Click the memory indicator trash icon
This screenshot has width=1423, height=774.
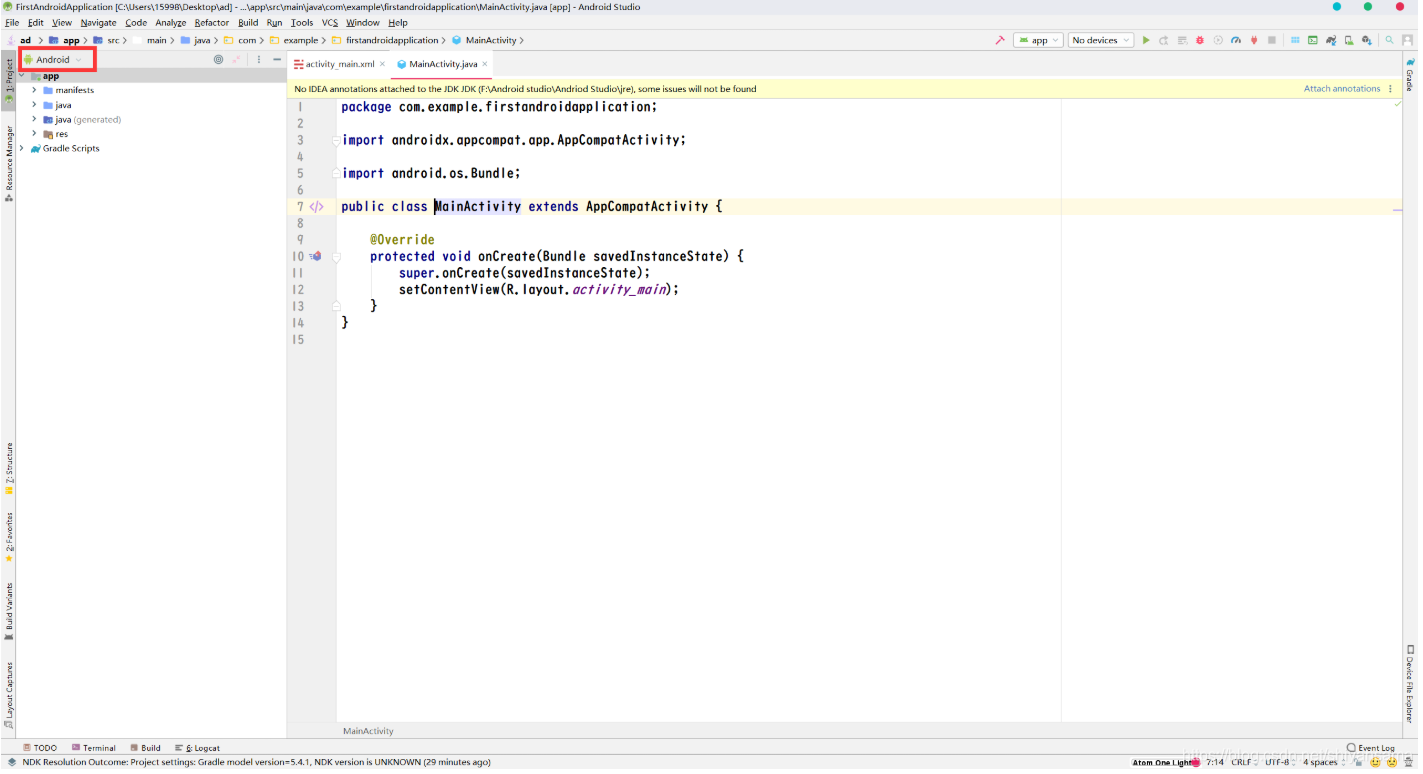tap(1409, 762)
